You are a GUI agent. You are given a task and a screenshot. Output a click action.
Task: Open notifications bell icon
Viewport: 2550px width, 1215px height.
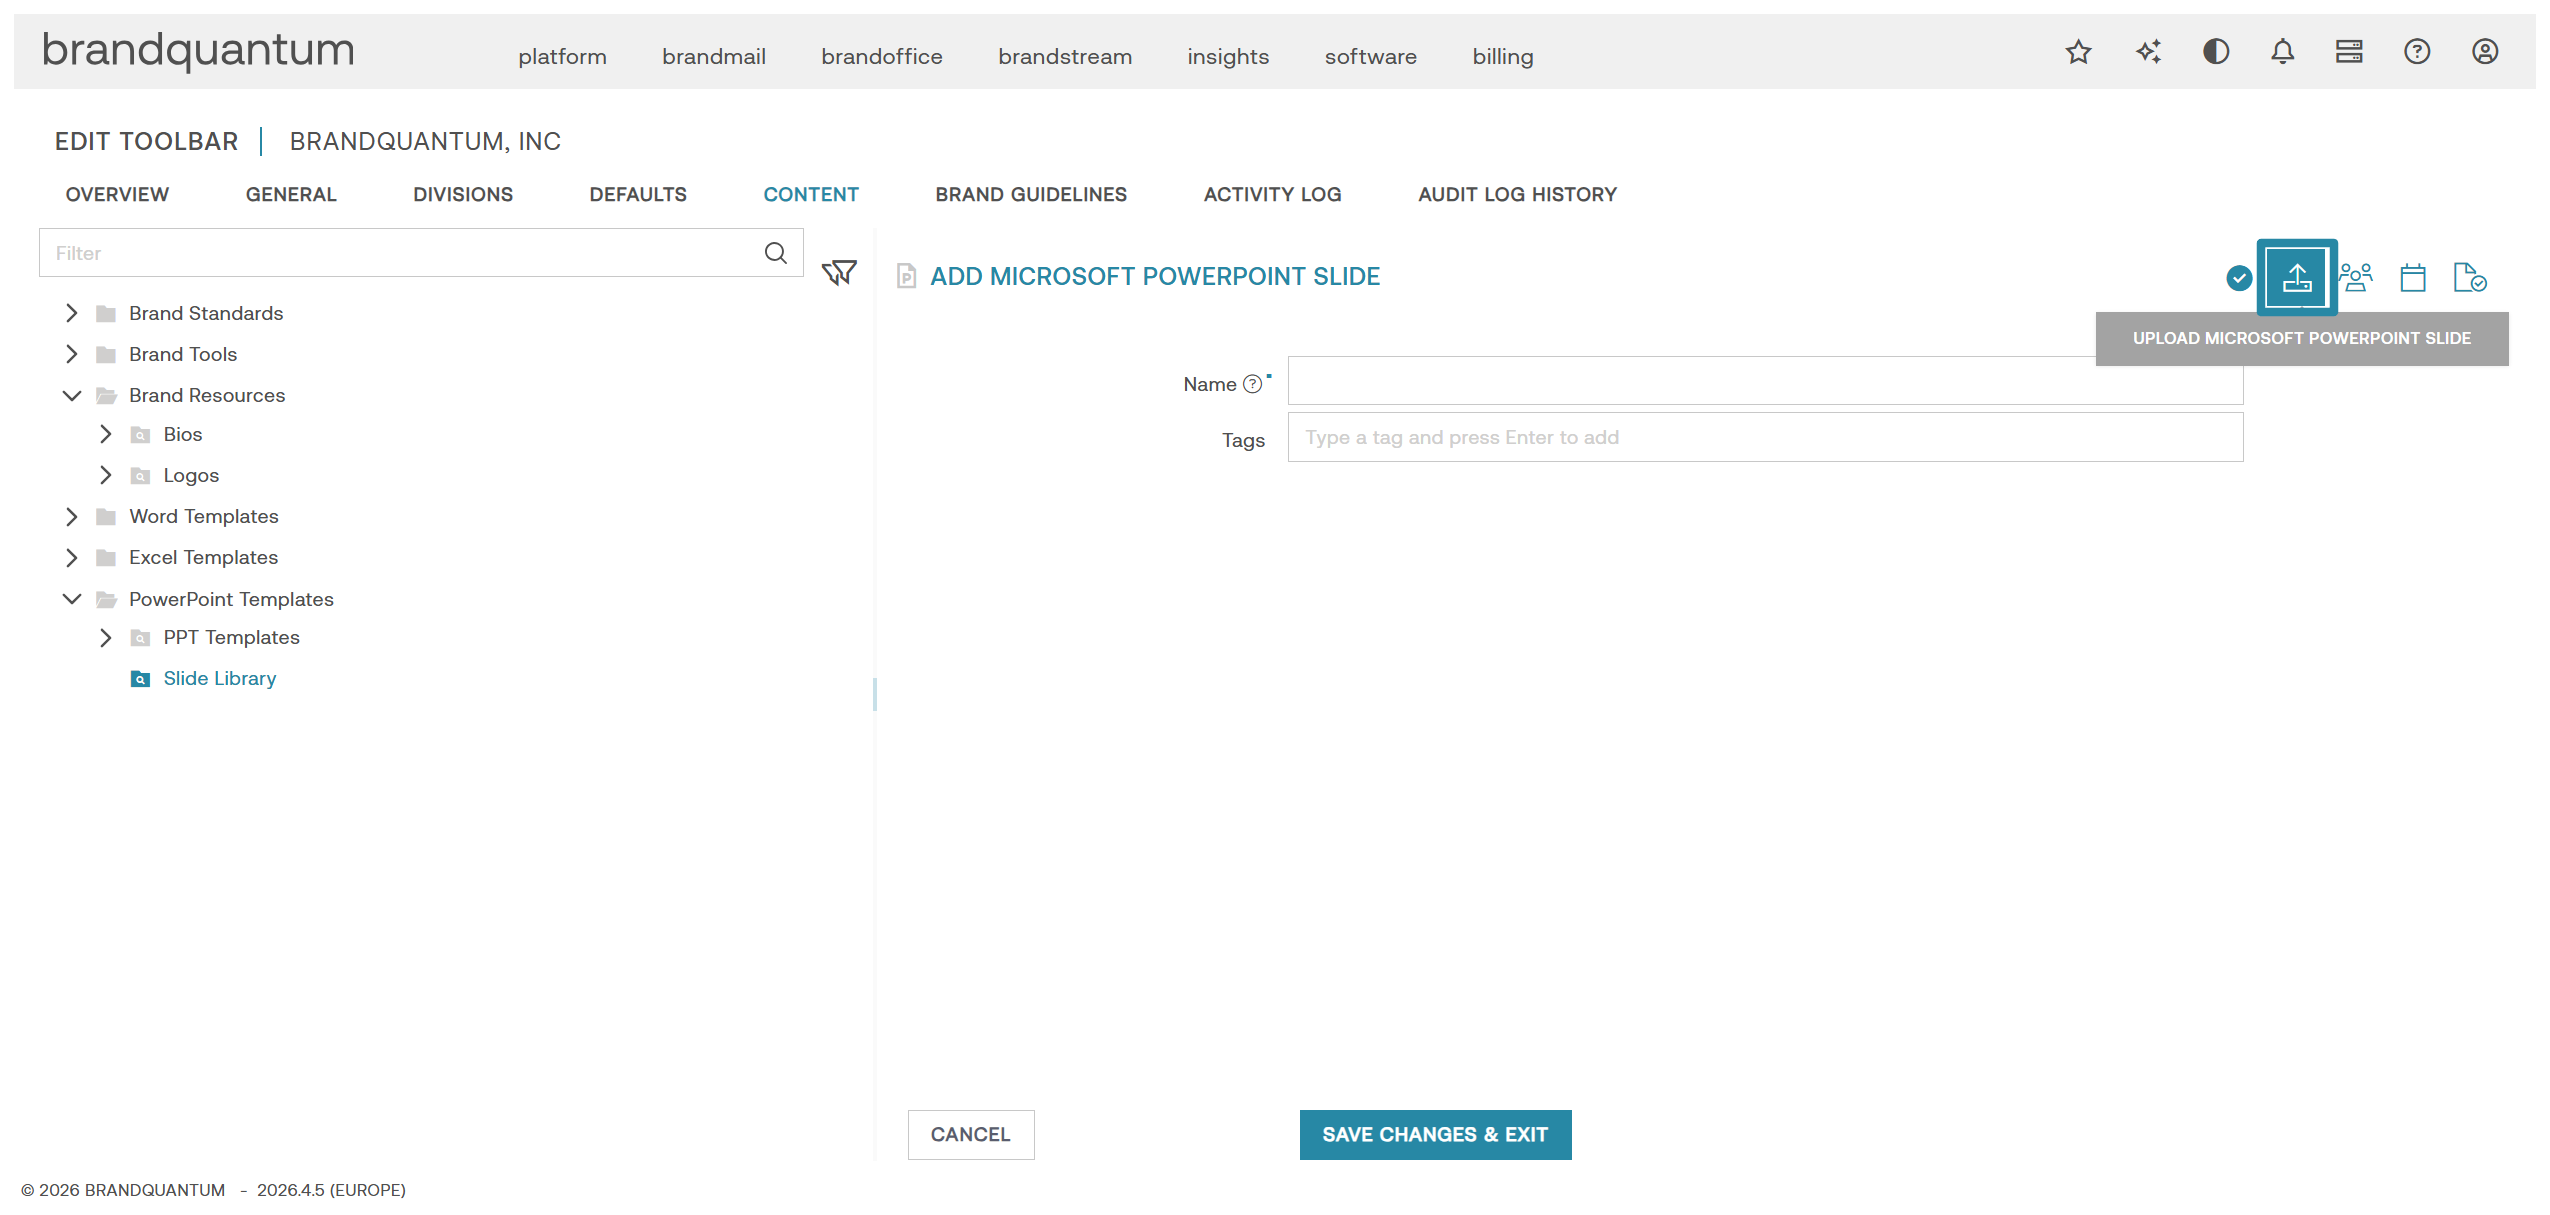coord(2282,52)
